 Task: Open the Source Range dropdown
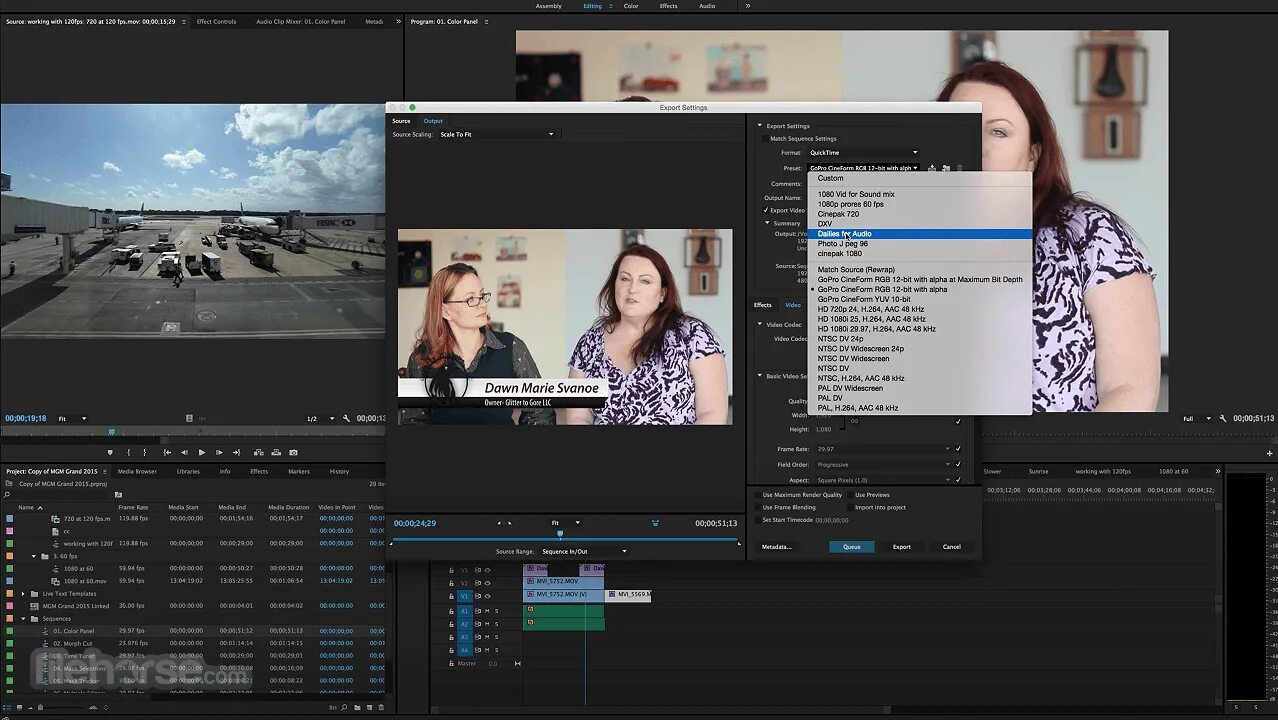click(x=584, y=551)
